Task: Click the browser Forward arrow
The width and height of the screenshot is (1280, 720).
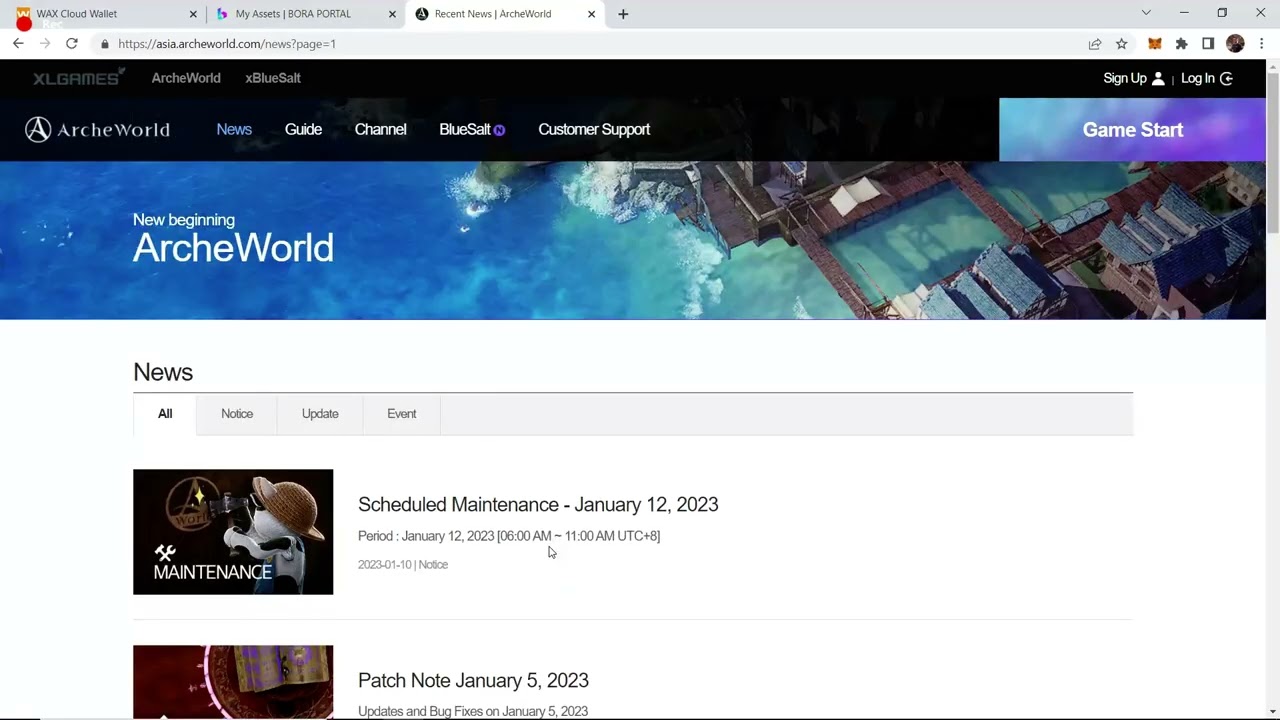Action: (x=45, y=44)
